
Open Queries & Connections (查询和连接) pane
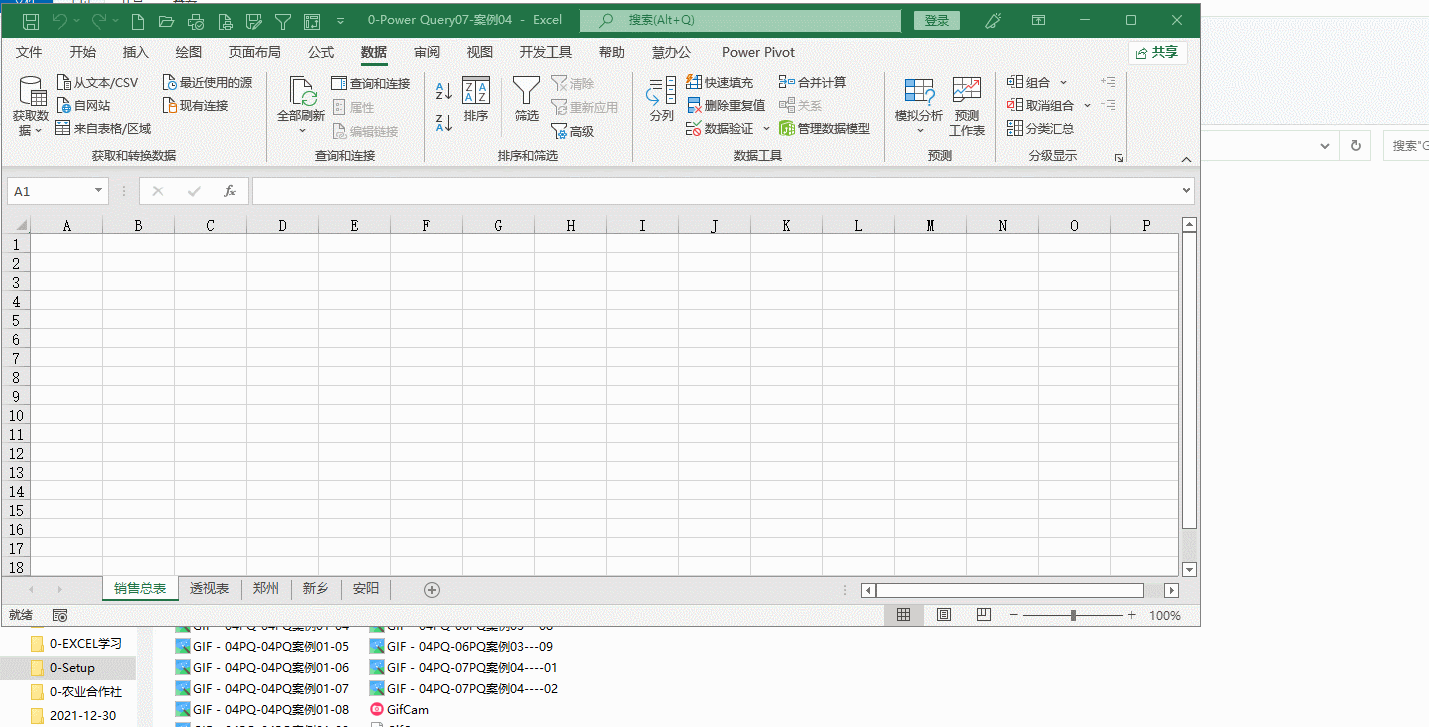(x=371, y=83)
